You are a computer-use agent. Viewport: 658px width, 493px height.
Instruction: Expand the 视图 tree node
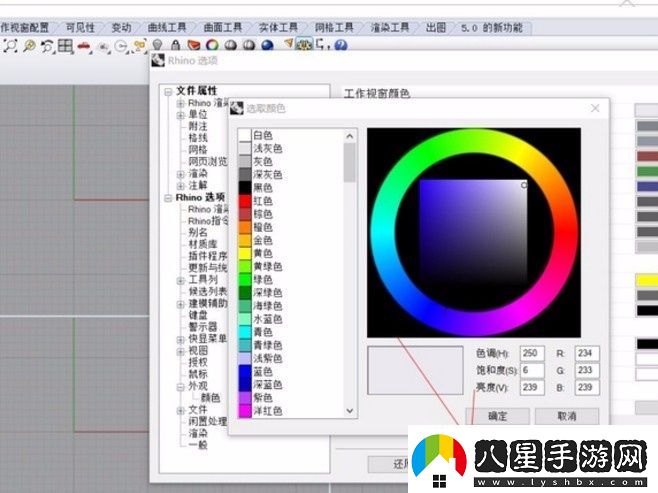tap(180, 351)
